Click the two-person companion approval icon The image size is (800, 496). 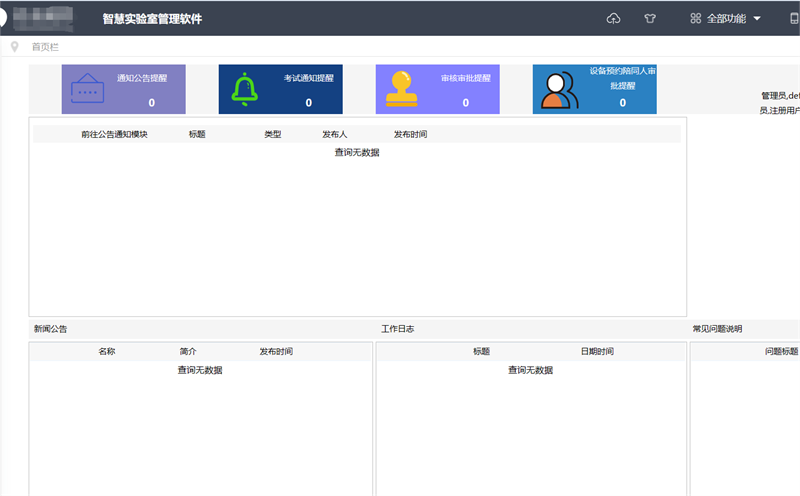pyautogui.click(x=559, y=90)
